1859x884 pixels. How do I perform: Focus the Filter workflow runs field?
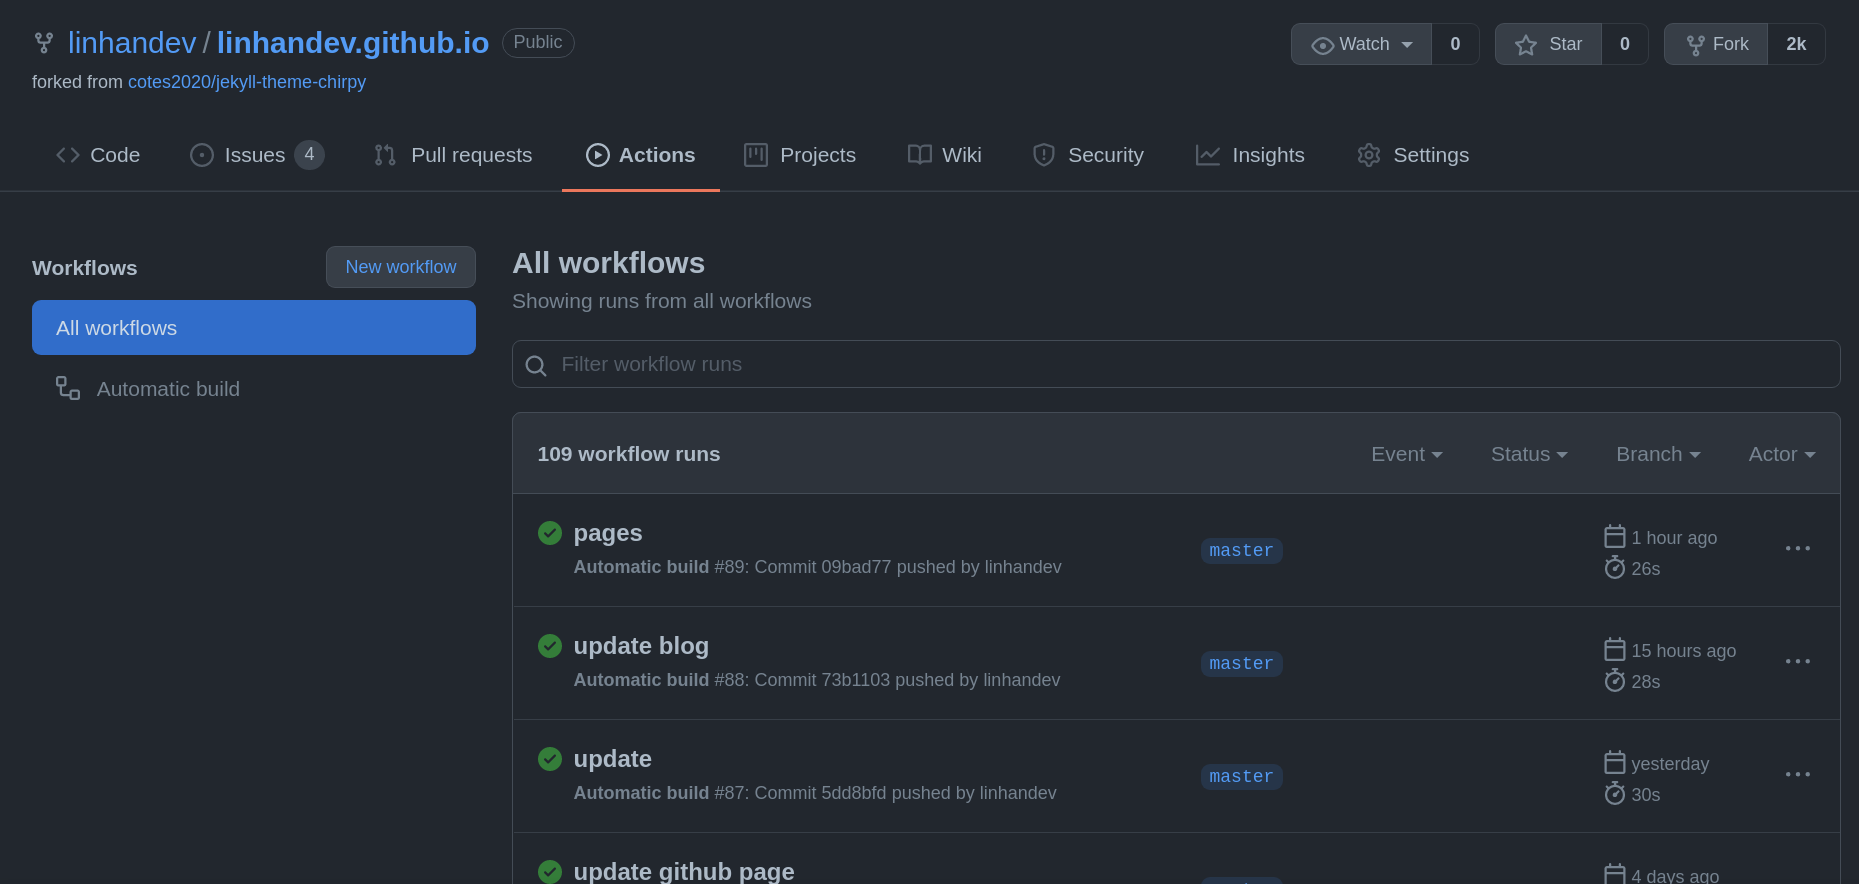coord(1190,365)
